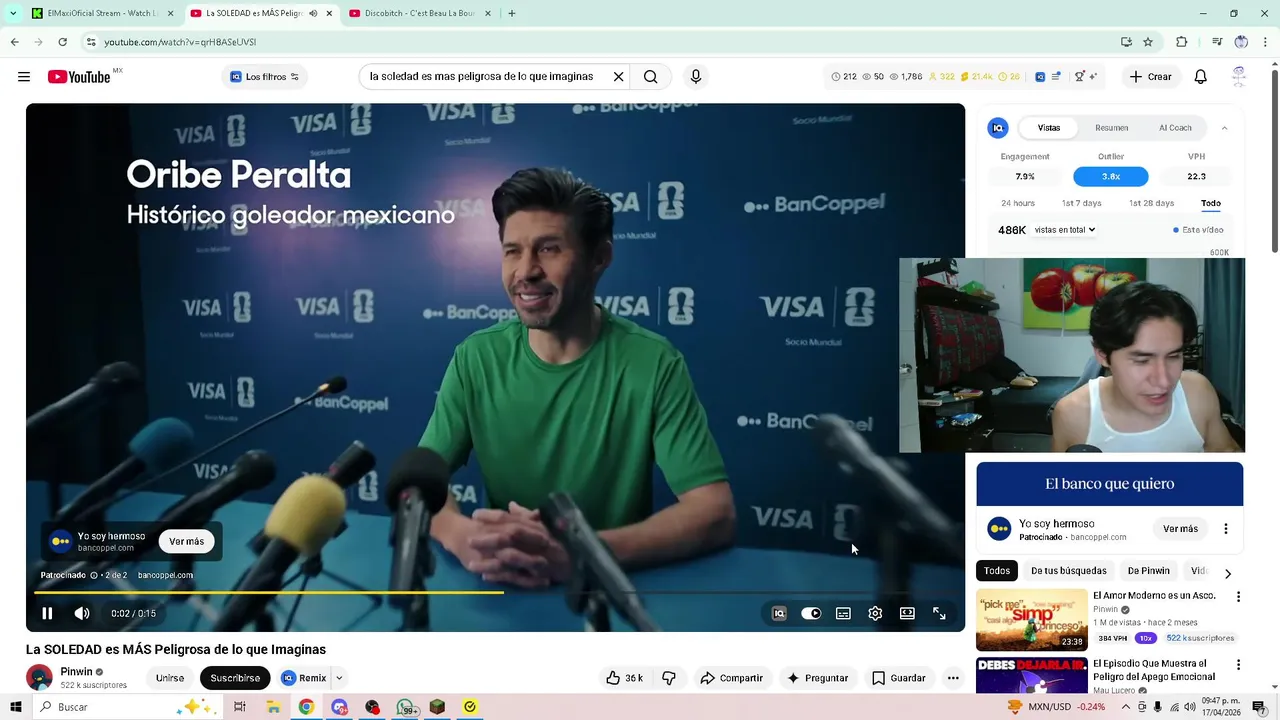Screen dimensions: 1280x720
Task: Open options for El Episodio Que Muestra video
Action: point(1238,665)
